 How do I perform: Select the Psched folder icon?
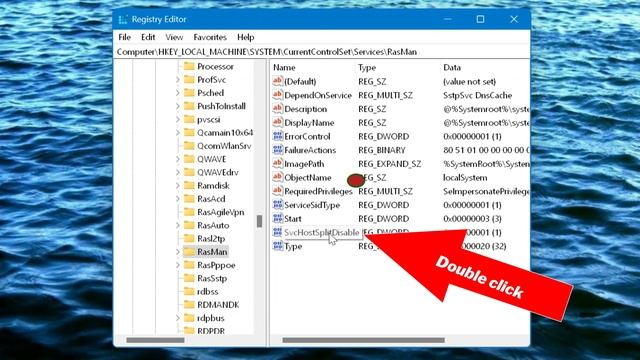tap(189, 93)
